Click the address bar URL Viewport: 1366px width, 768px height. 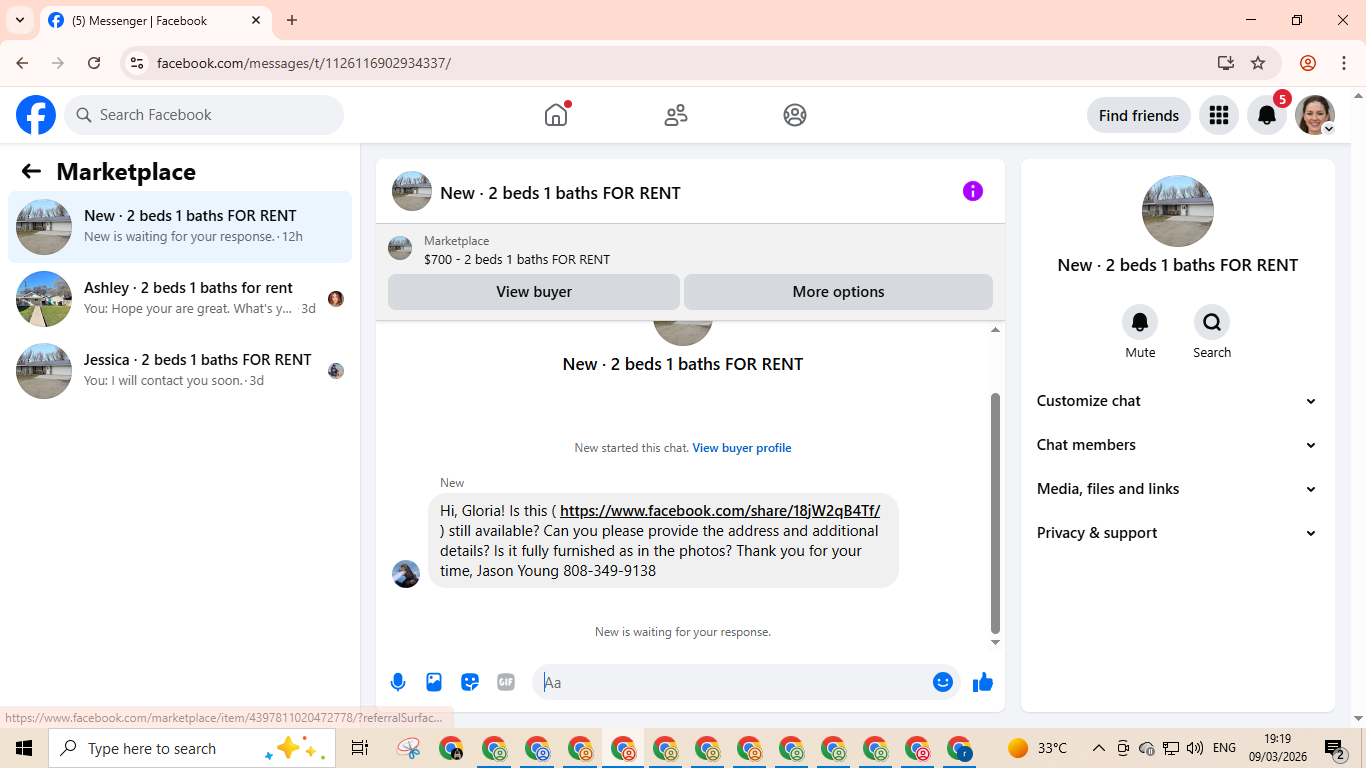[x=304, y=63]
